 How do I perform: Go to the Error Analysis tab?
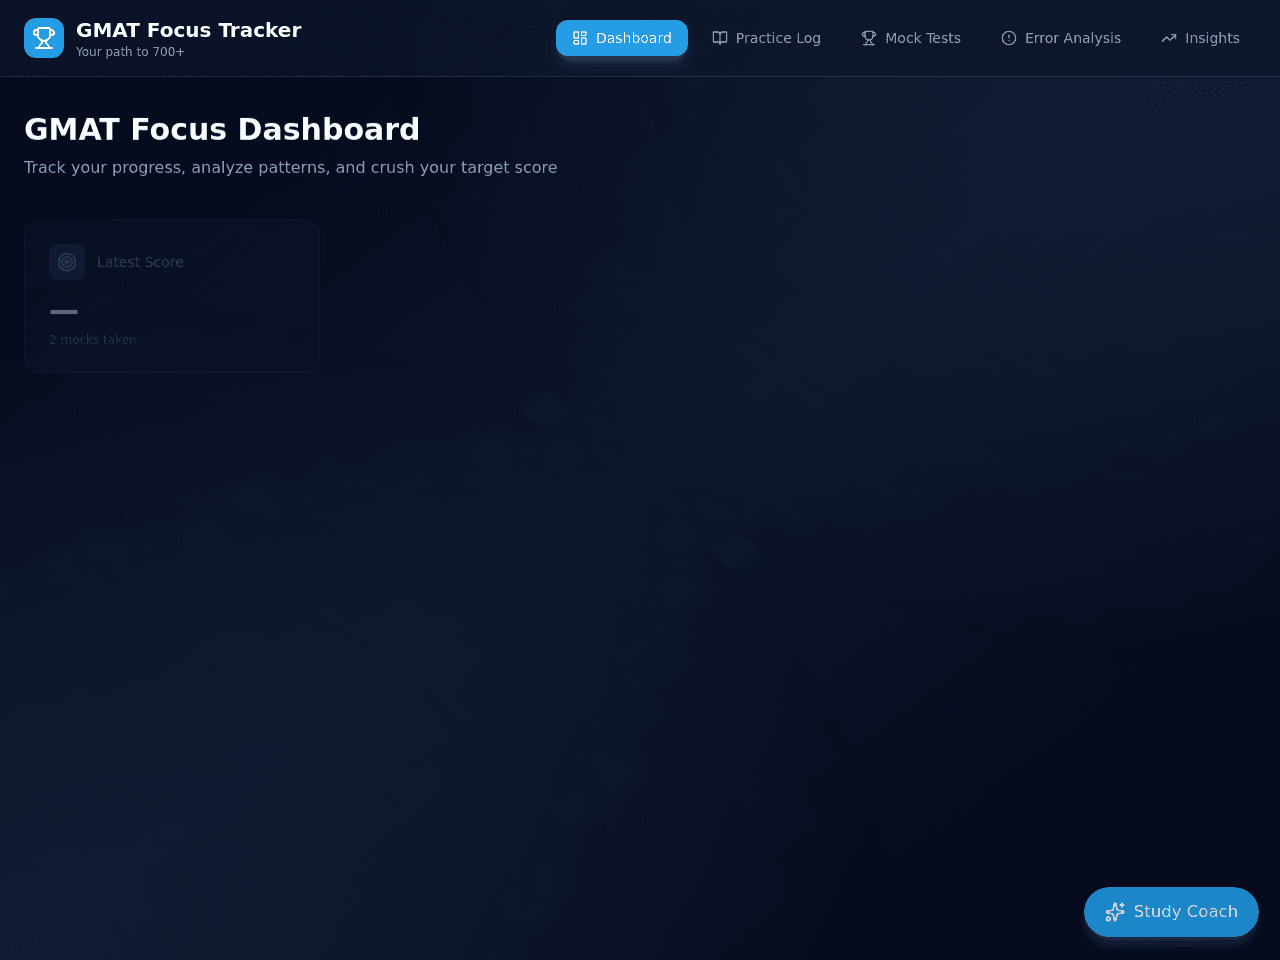(1061, 38)
